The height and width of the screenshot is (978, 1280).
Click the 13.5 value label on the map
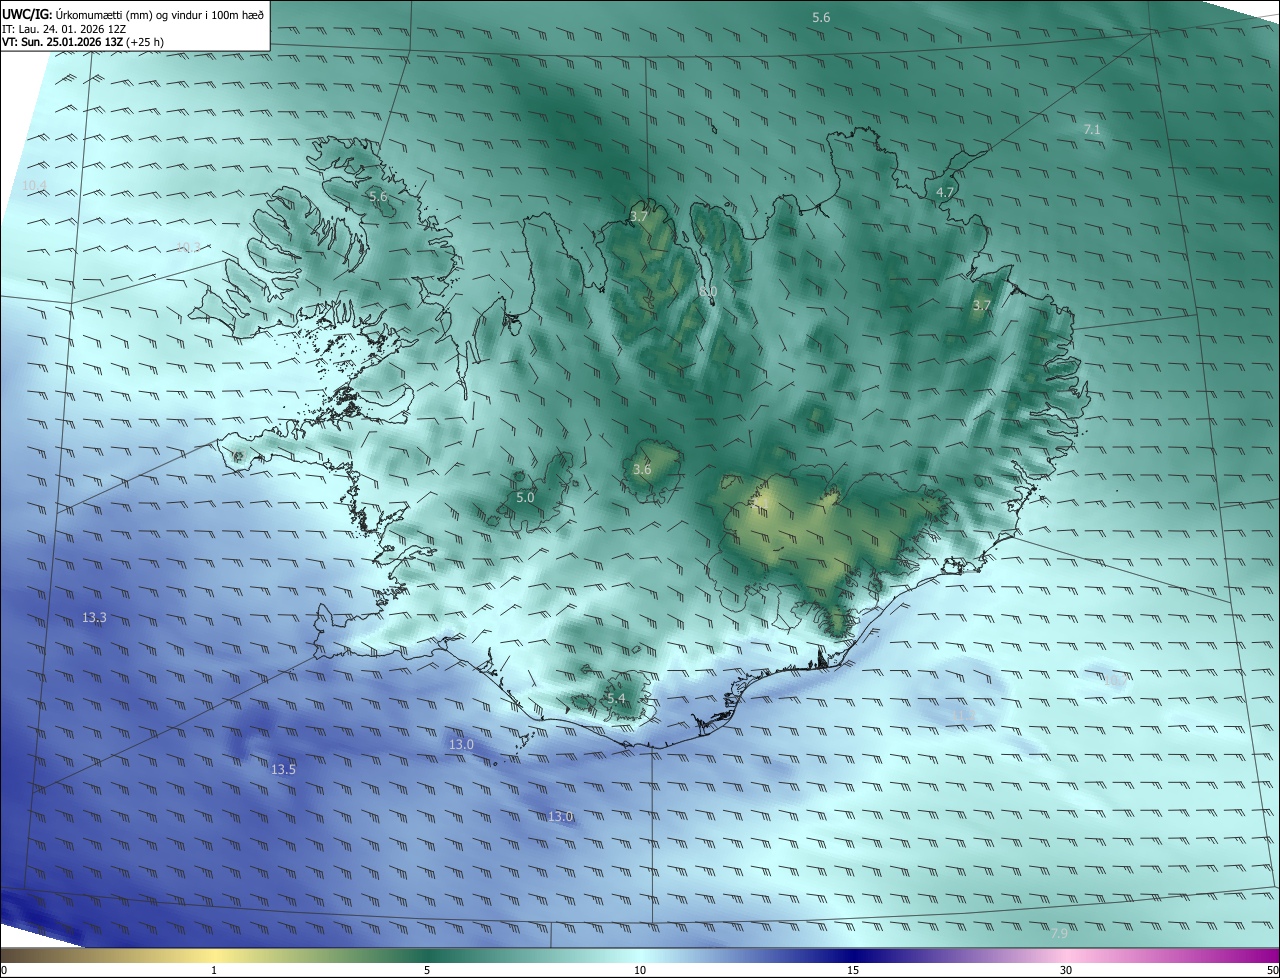coord(283,769)
